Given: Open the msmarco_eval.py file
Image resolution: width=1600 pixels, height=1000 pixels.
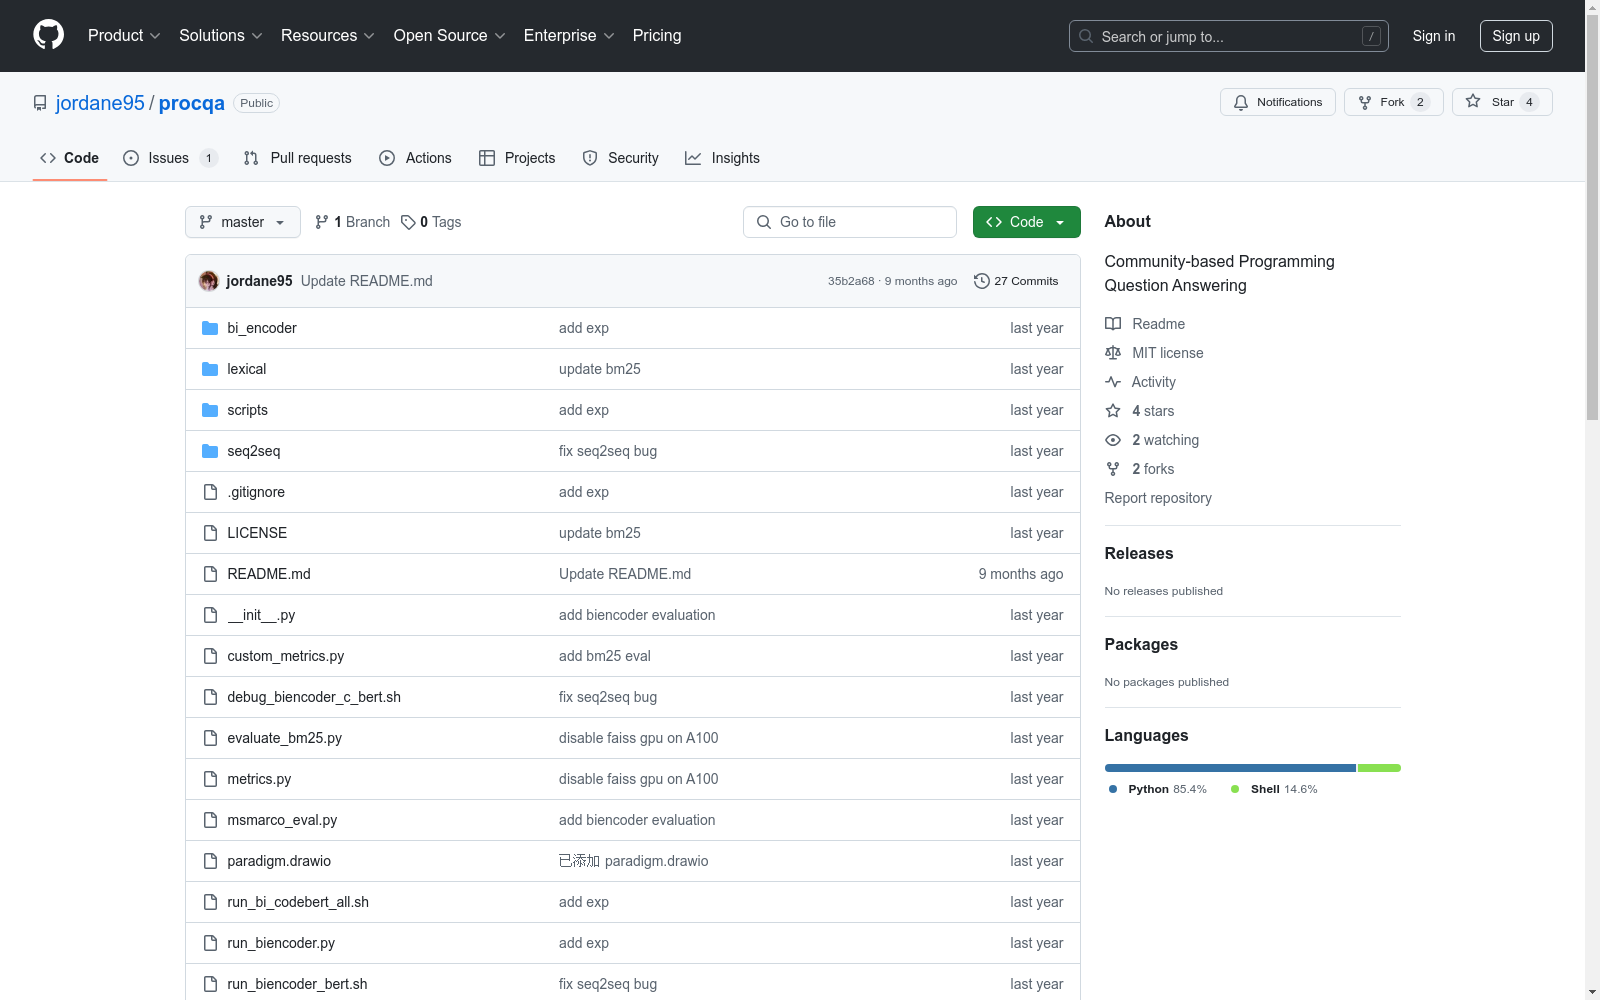Looking at the screenshot, I should (282, 820).
